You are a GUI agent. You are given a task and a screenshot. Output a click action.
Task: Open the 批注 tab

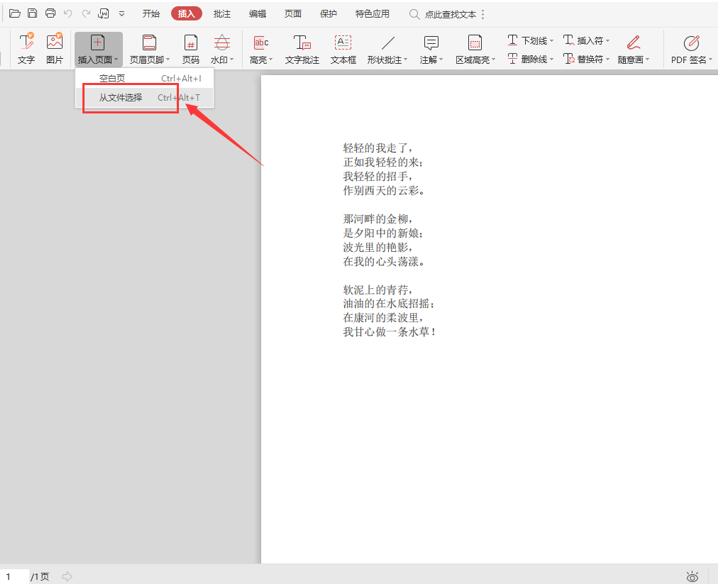[x=222, y=14]
